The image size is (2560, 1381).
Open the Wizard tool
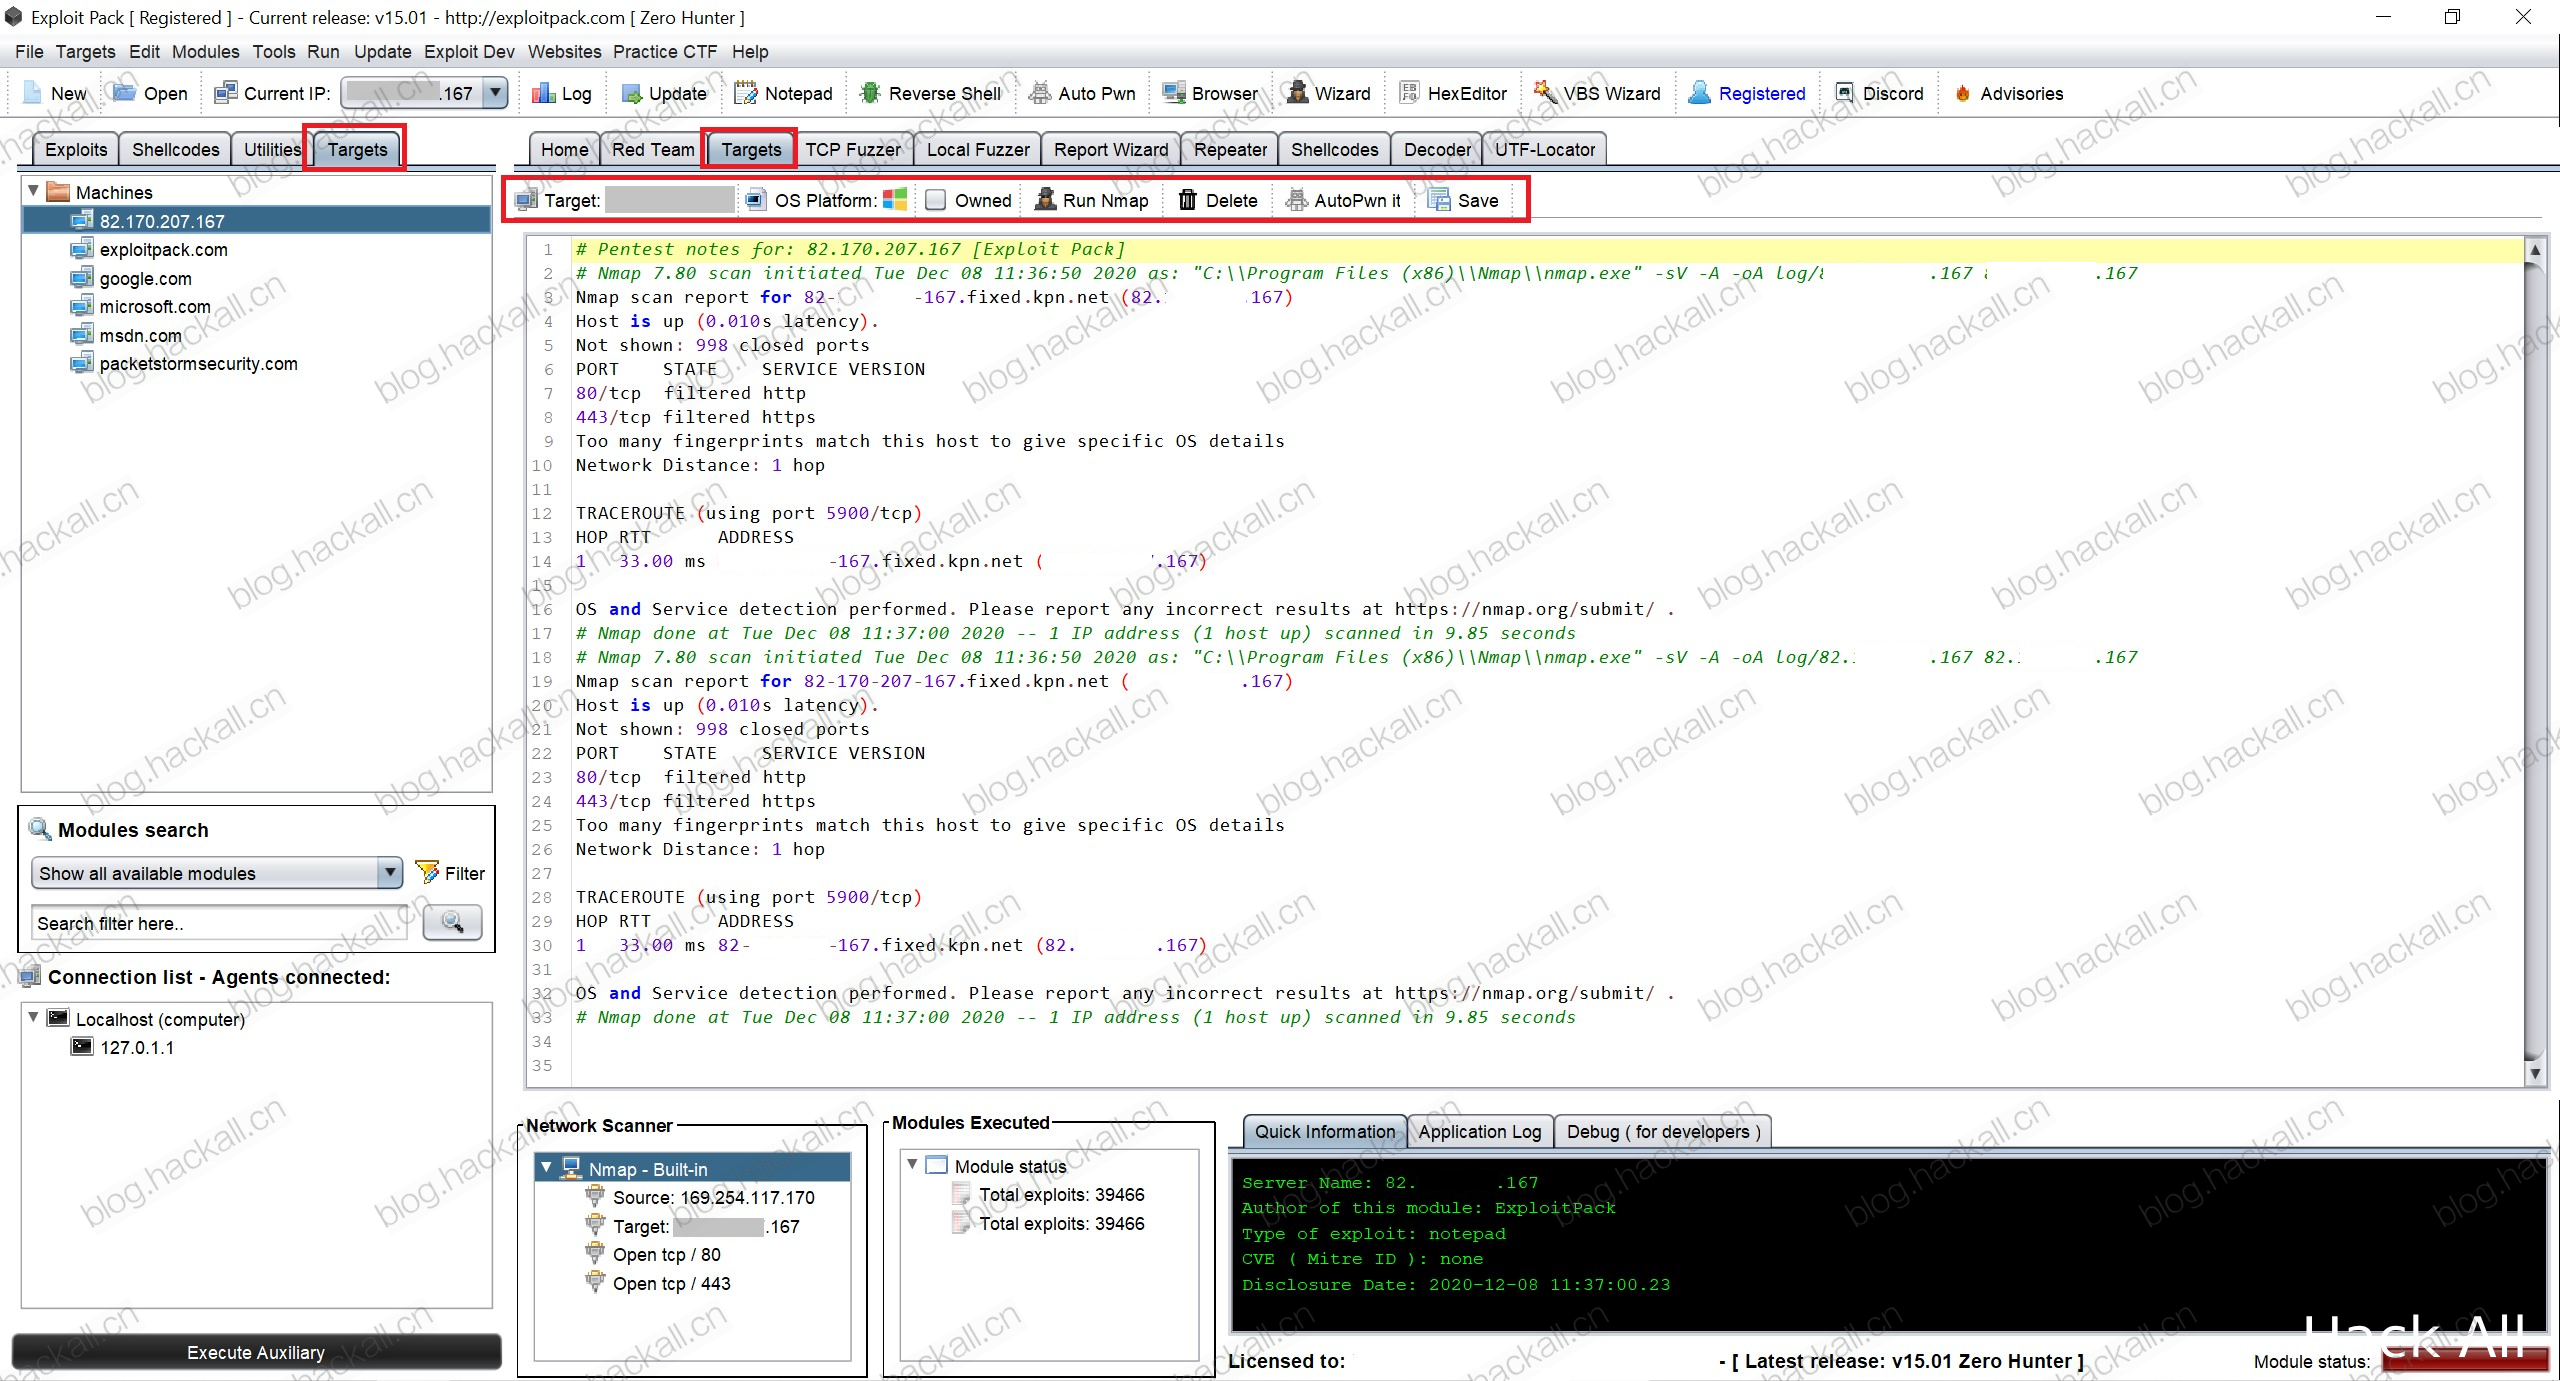tap(1298, 93)
